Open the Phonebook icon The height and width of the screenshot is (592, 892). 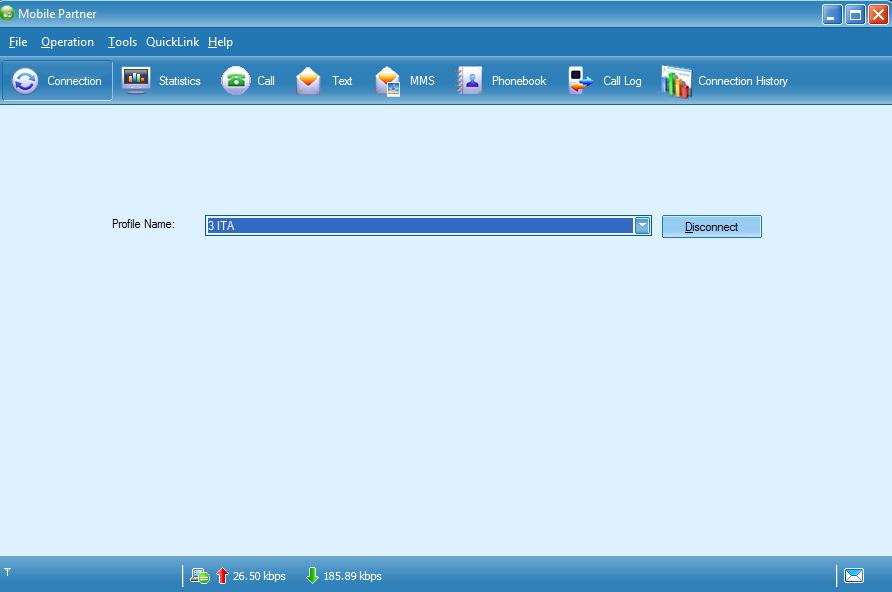pyautogui.click(x=469, y=79)
